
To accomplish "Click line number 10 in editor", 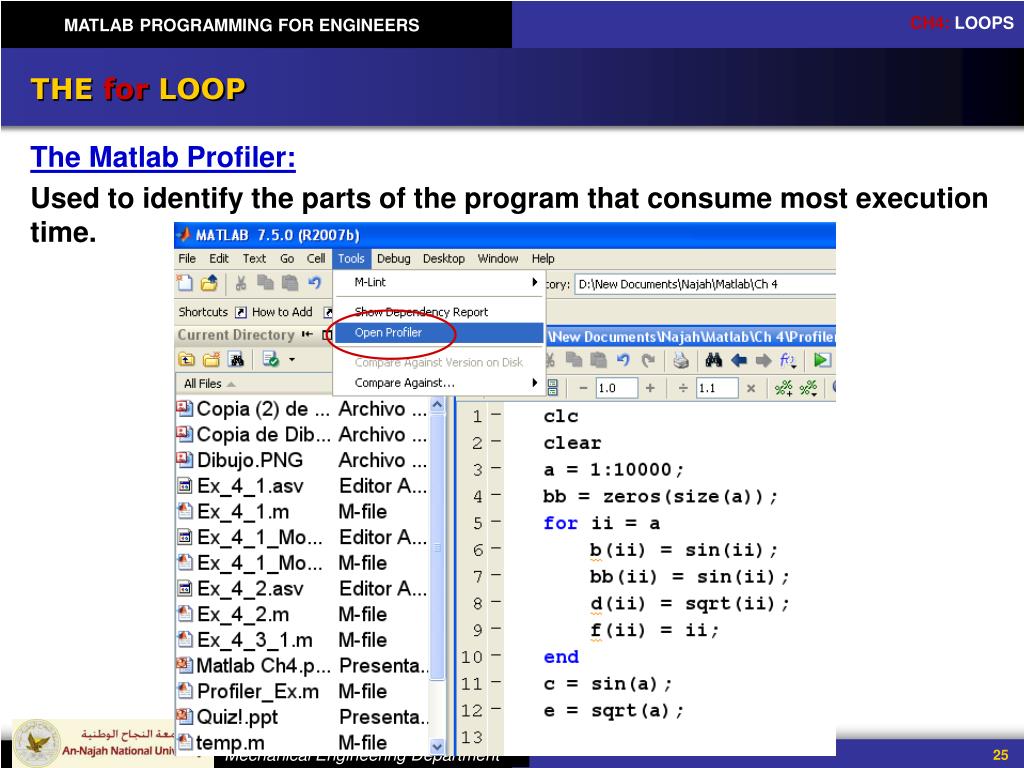I will pyautogui.click(x=472, y=656).
